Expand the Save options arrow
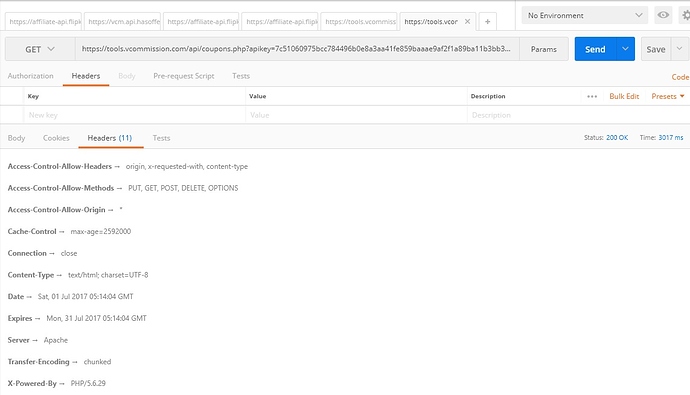This screenshot has width=690, height=395. tap(679, 49)
